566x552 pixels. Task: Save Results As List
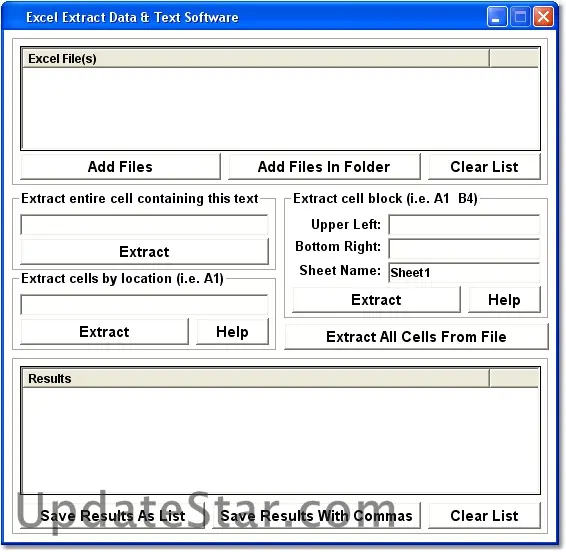click(x=113, y=516)
